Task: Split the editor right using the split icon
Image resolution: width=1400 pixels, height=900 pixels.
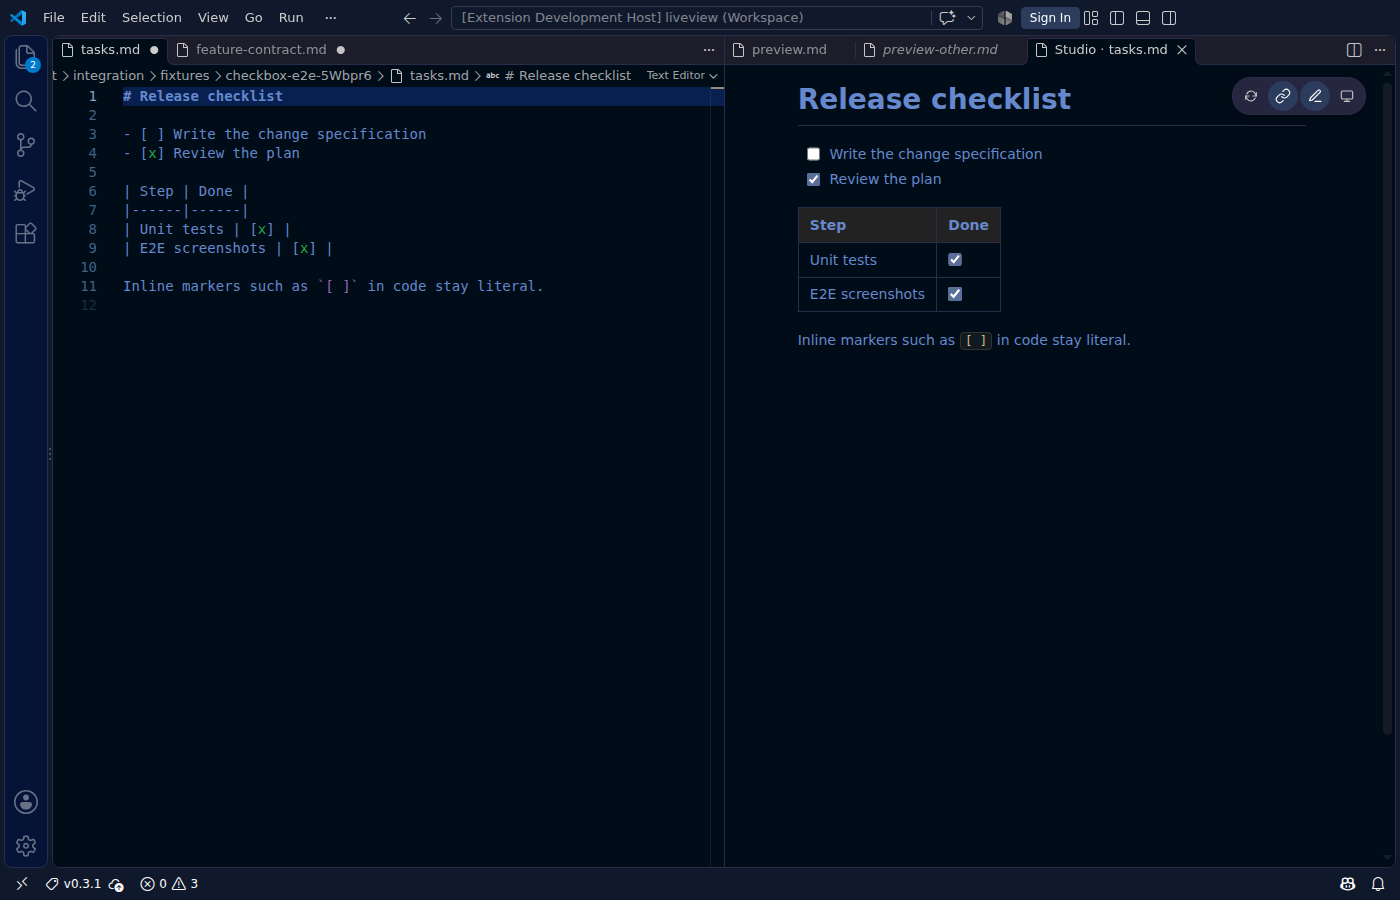Action: [x=1354, y=50]
